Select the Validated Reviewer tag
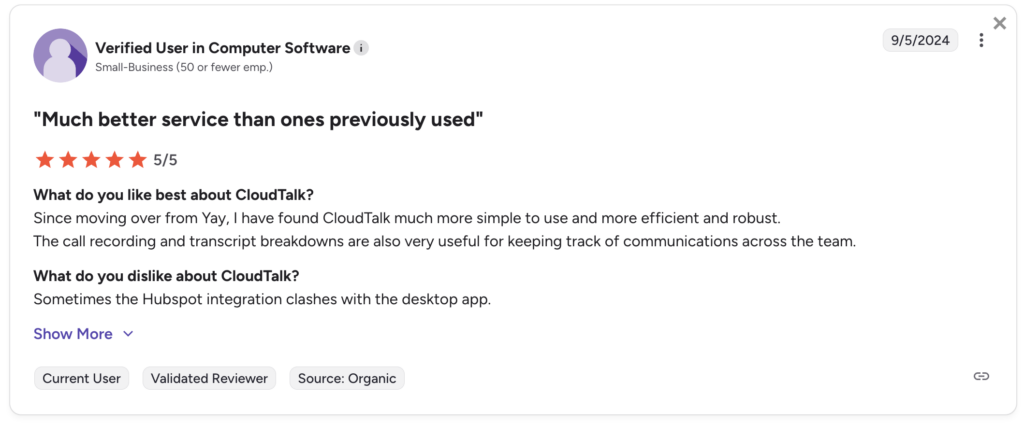Viewport: 1024px width, 424px height. click(211, 378)
